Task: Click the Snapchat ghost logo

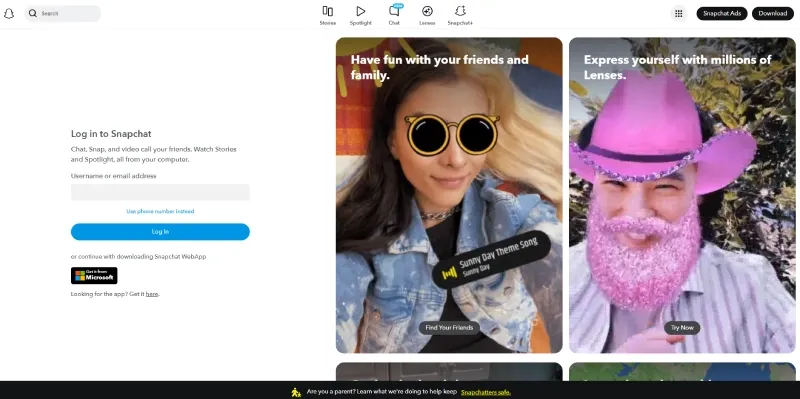Action: tap(9, 14)
